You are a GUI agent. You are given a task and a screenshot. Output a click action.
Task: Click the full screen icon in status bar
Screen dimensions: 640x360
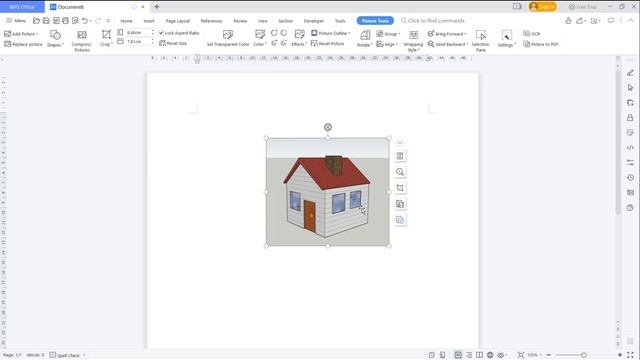tap(631, 355)
